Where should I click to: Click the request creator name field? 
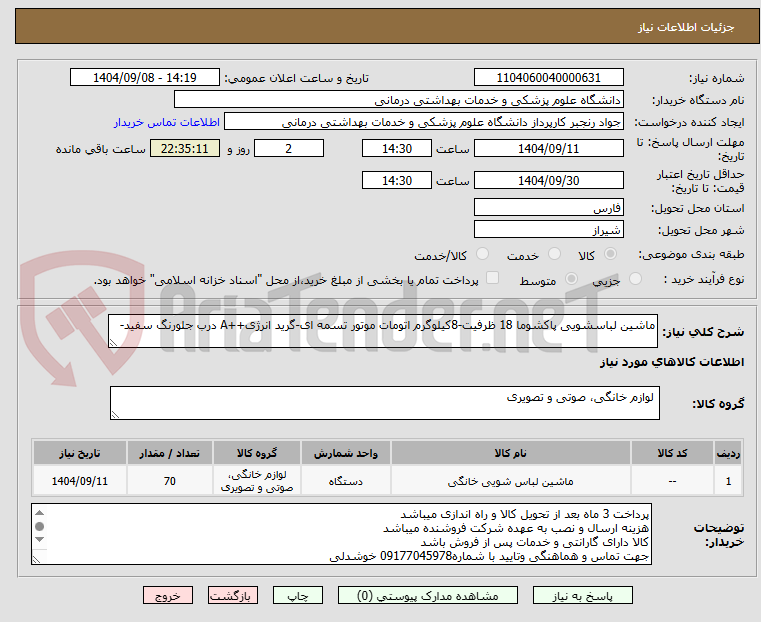[x=424, y=122]
